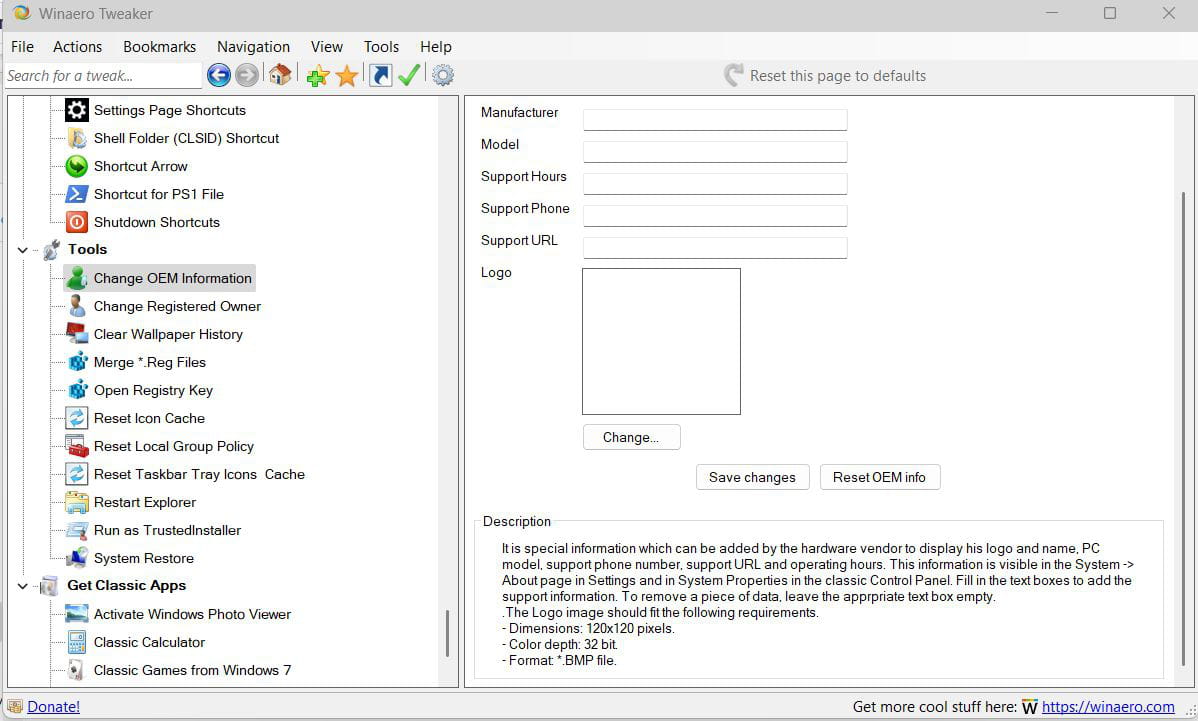Screen dimensions: 1198x721
Task: Click the Change... logo button
Action: tap(631, 437)
